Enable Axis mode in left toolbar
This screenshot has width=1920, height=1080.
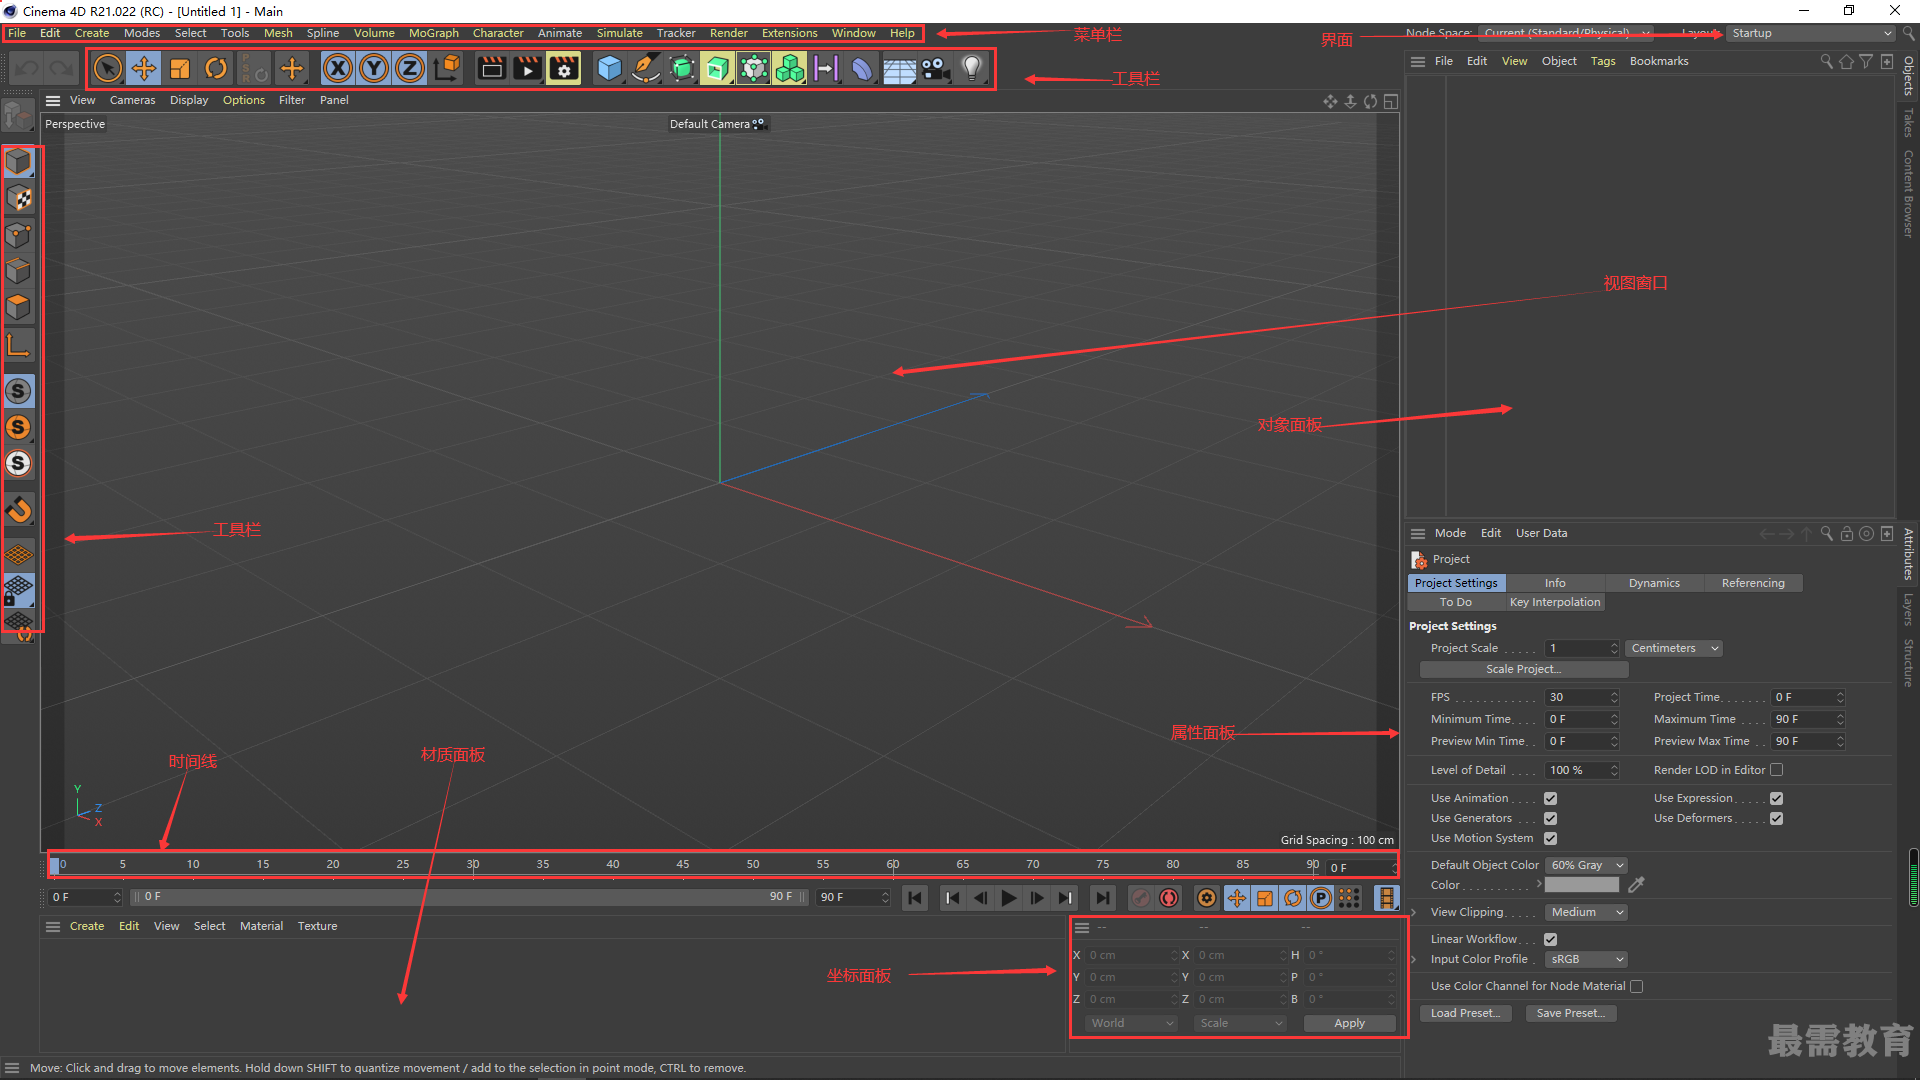point(19,346)
